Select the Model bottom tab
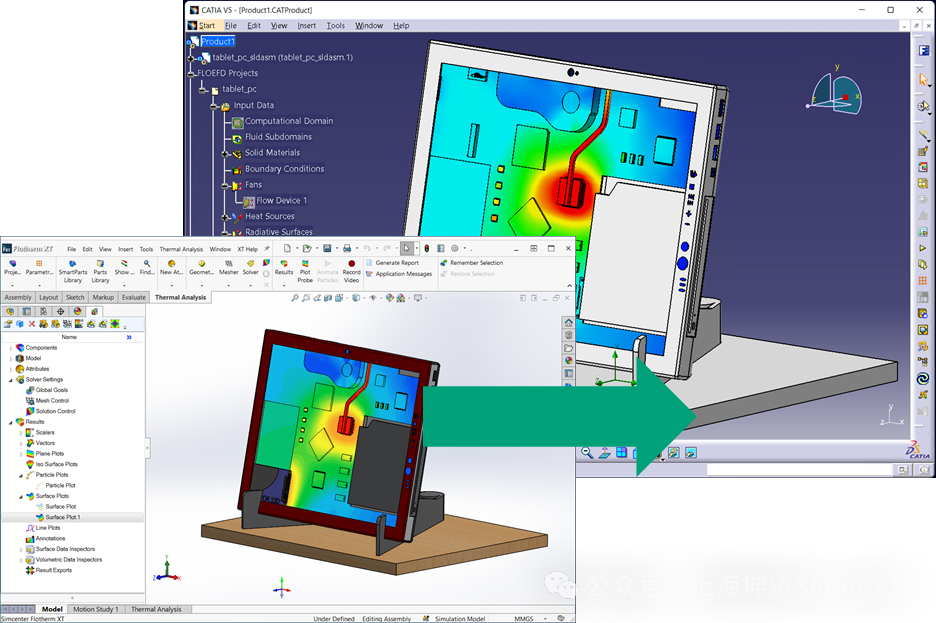Screen dimensions: 936x623 [52, 609]
